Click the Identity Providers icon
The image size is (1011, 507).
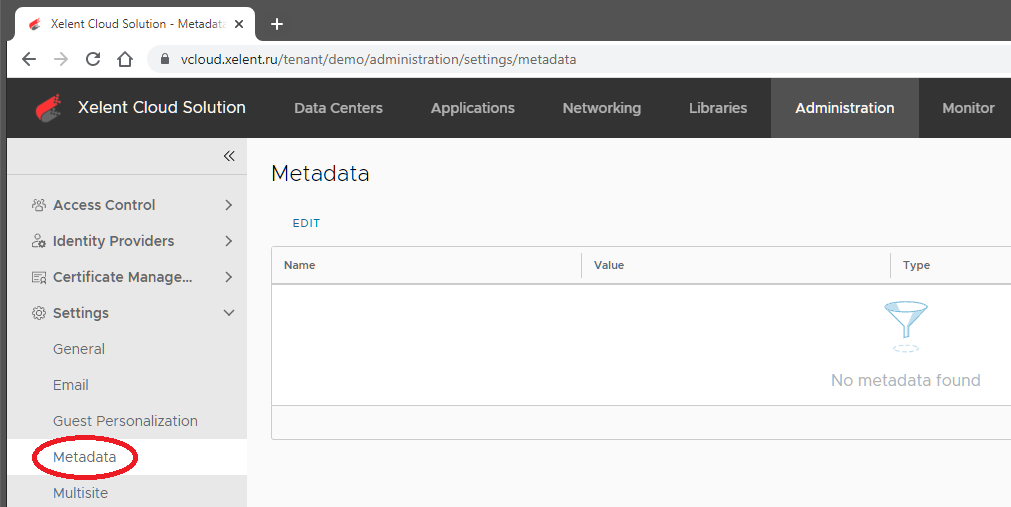pos(39,241)
